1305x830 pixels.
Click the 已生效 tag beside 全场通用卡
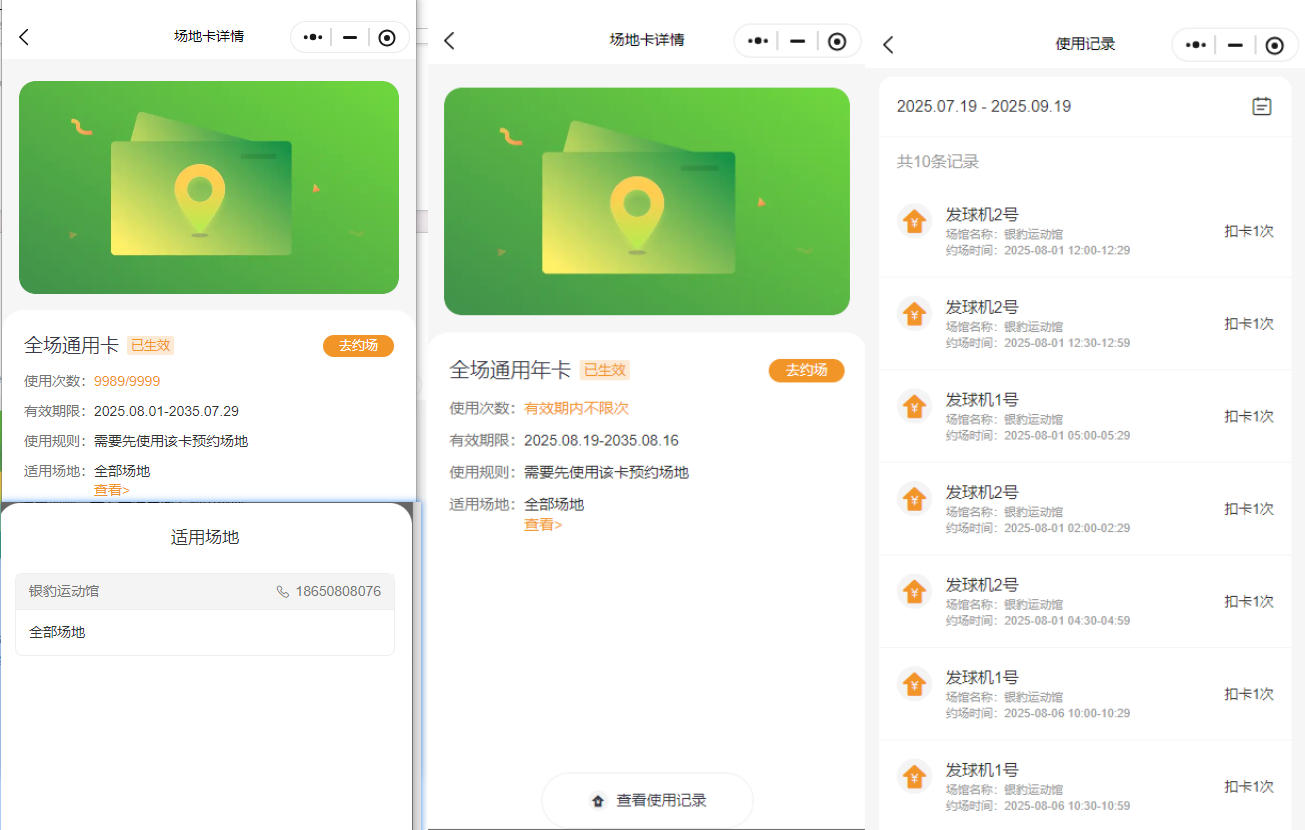[x=151, y=345]
